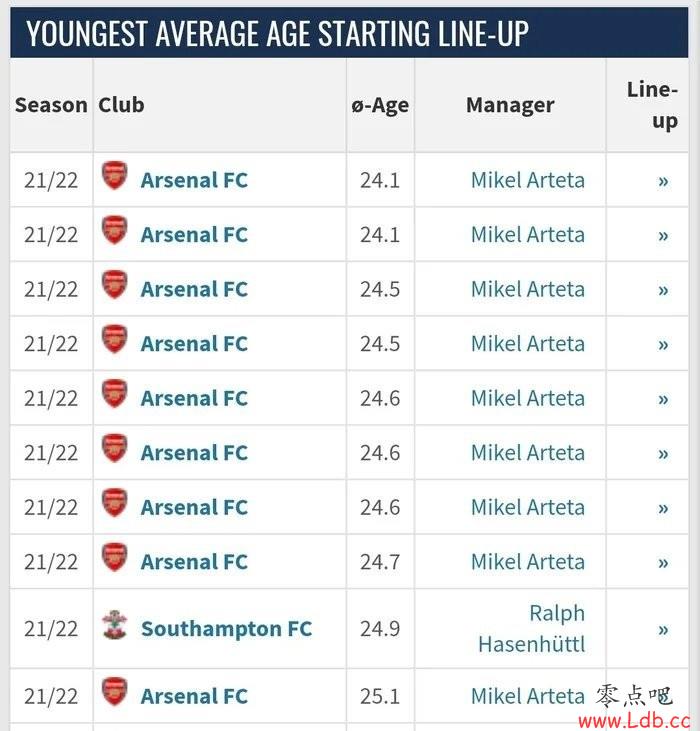Click the Arsenal crest in the 24.7 row
Screen dimensions: 700x731
coord(114,557)
